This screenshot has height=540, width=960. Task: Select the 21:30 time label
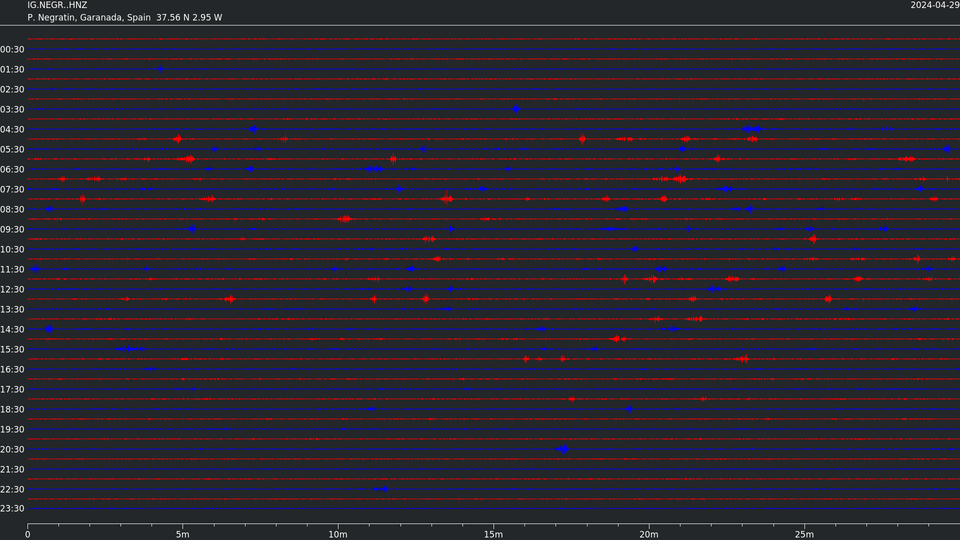12,470
